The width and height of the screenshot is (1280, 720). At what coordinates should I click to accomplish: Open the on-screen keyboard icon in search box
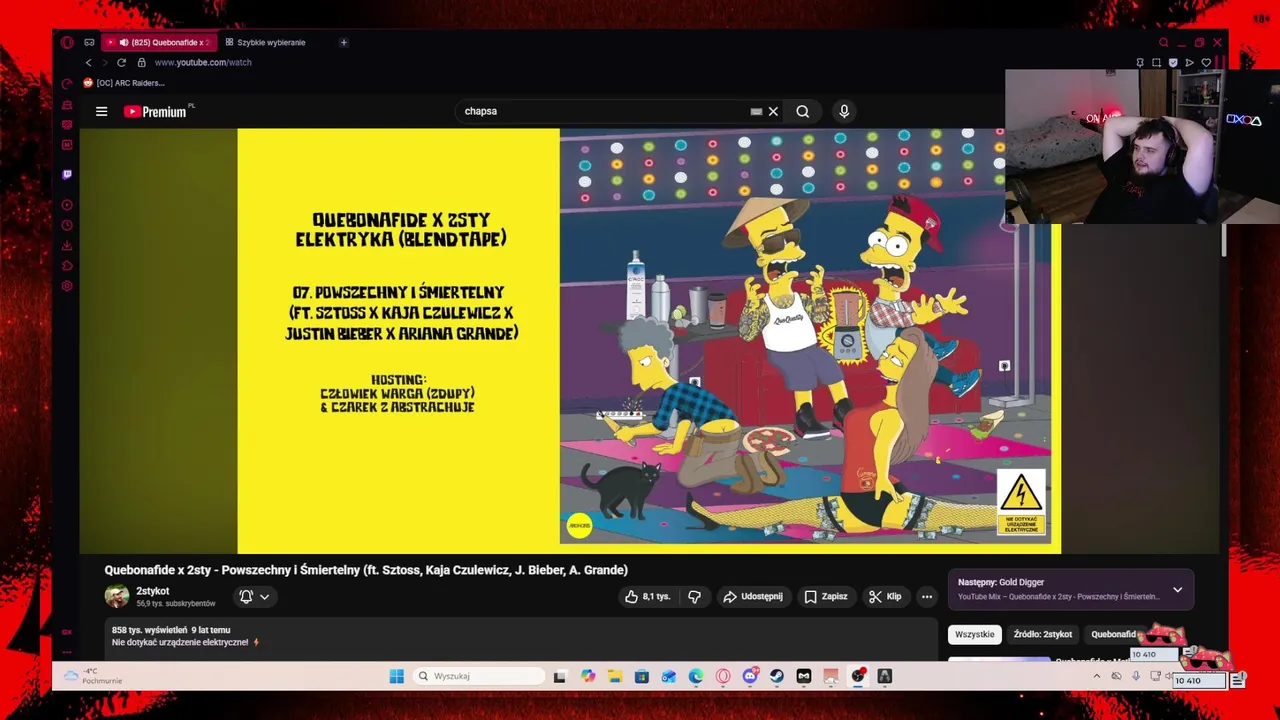pyautogui.click(x=756, y=111)
